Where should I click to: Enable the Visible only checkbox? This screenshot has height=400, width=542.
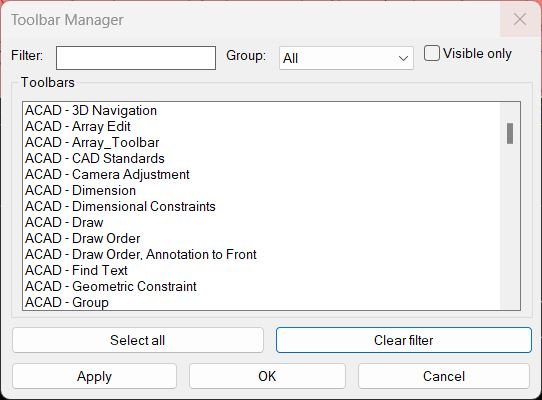point(432,54)
